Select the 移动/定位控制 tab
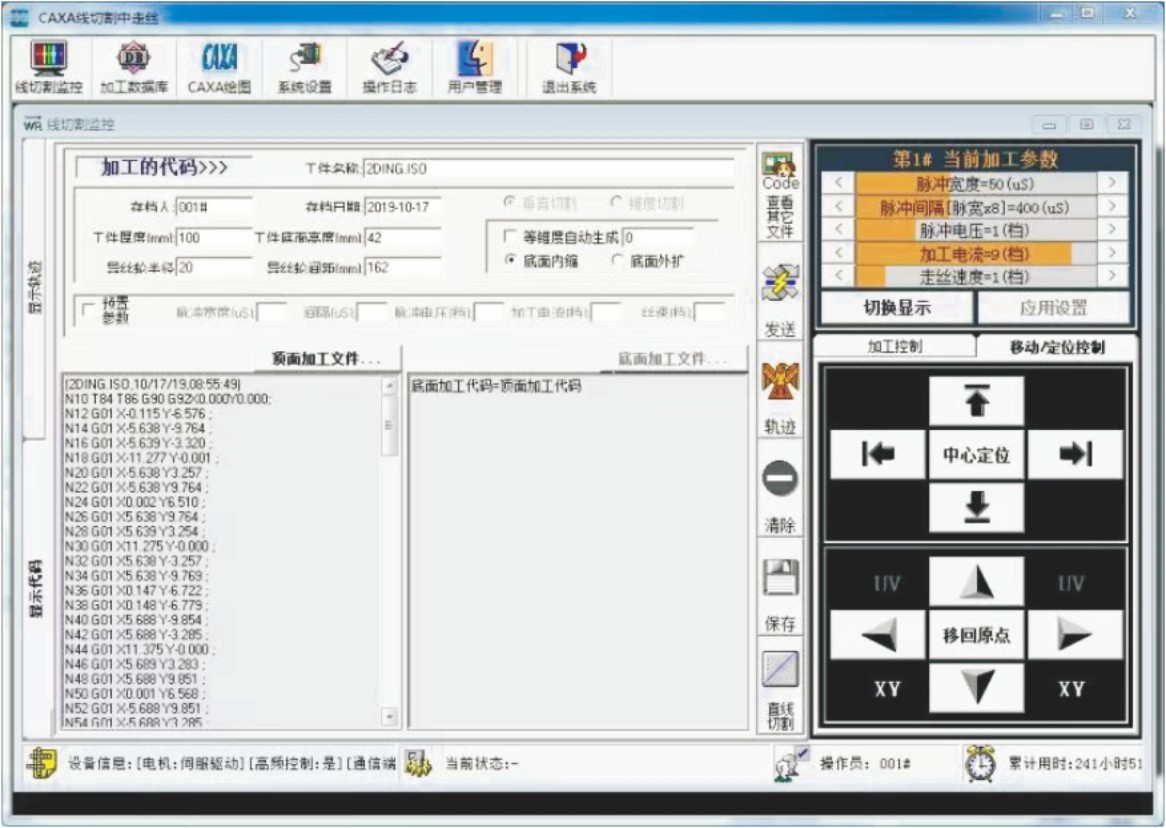This screenshot has width=1166, height=828. [1056, 346]
